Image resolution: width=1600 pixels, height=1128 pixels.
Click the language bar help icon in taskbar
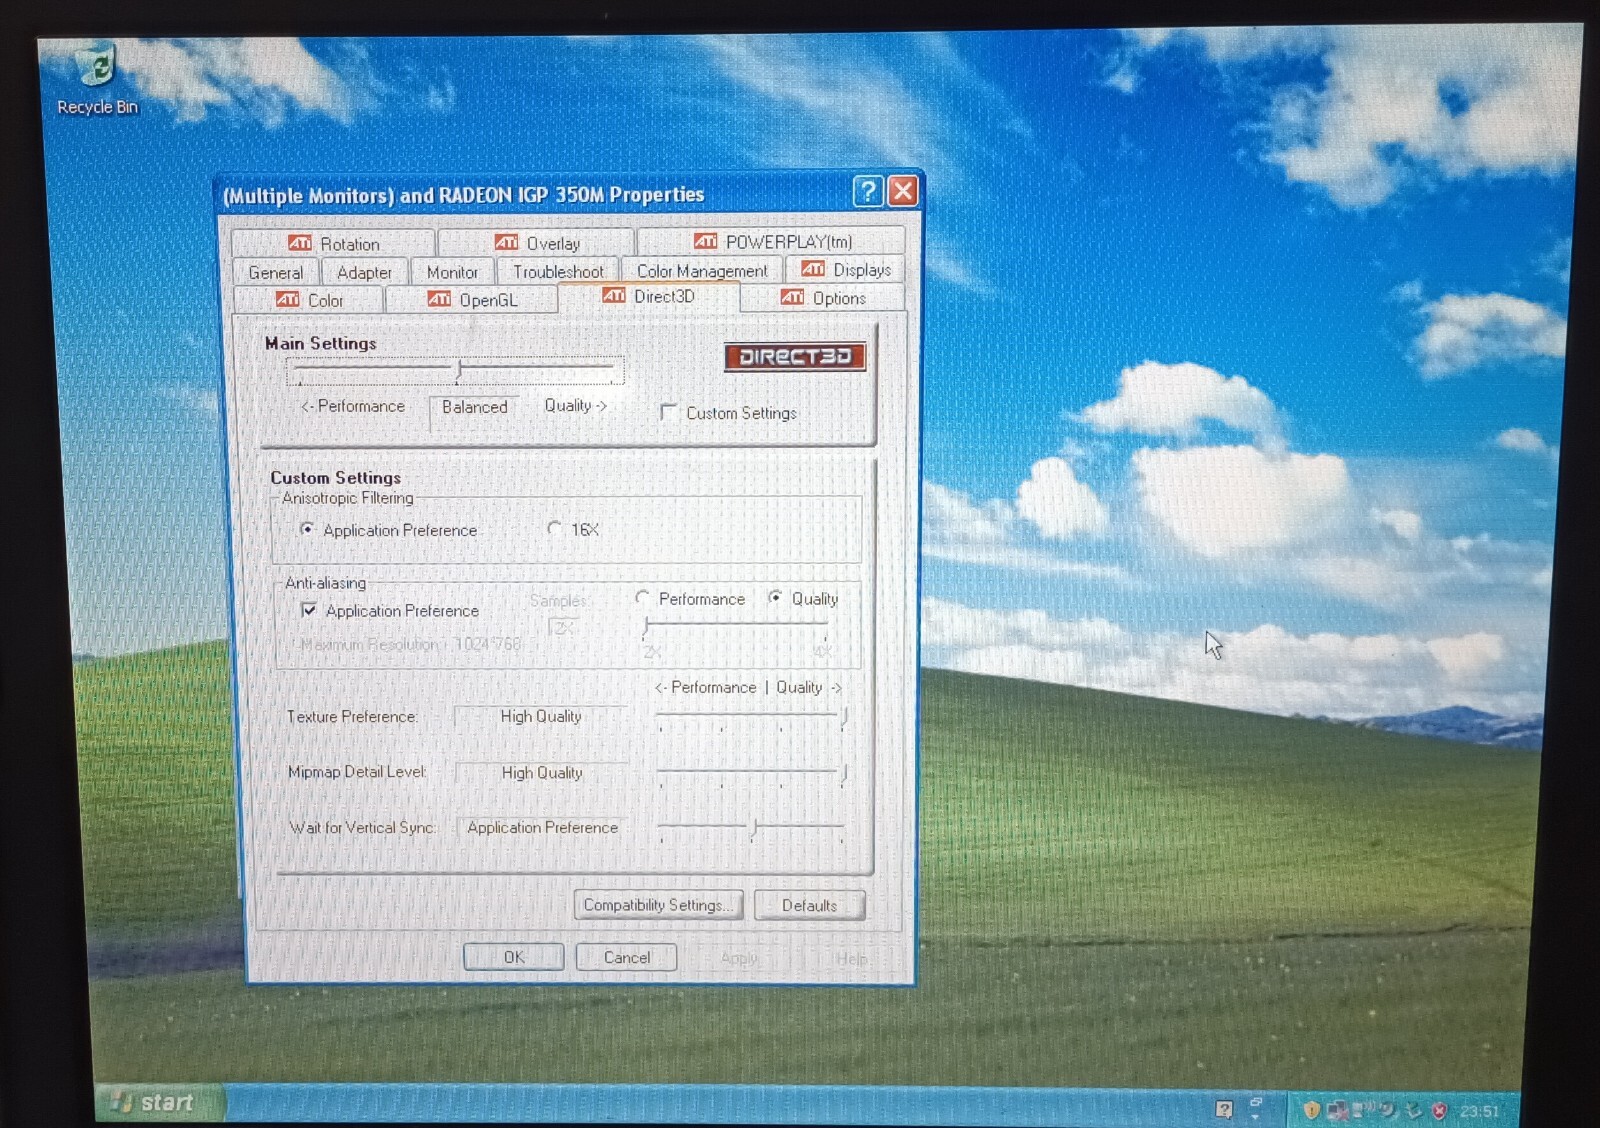[x=1224, y=1109]
